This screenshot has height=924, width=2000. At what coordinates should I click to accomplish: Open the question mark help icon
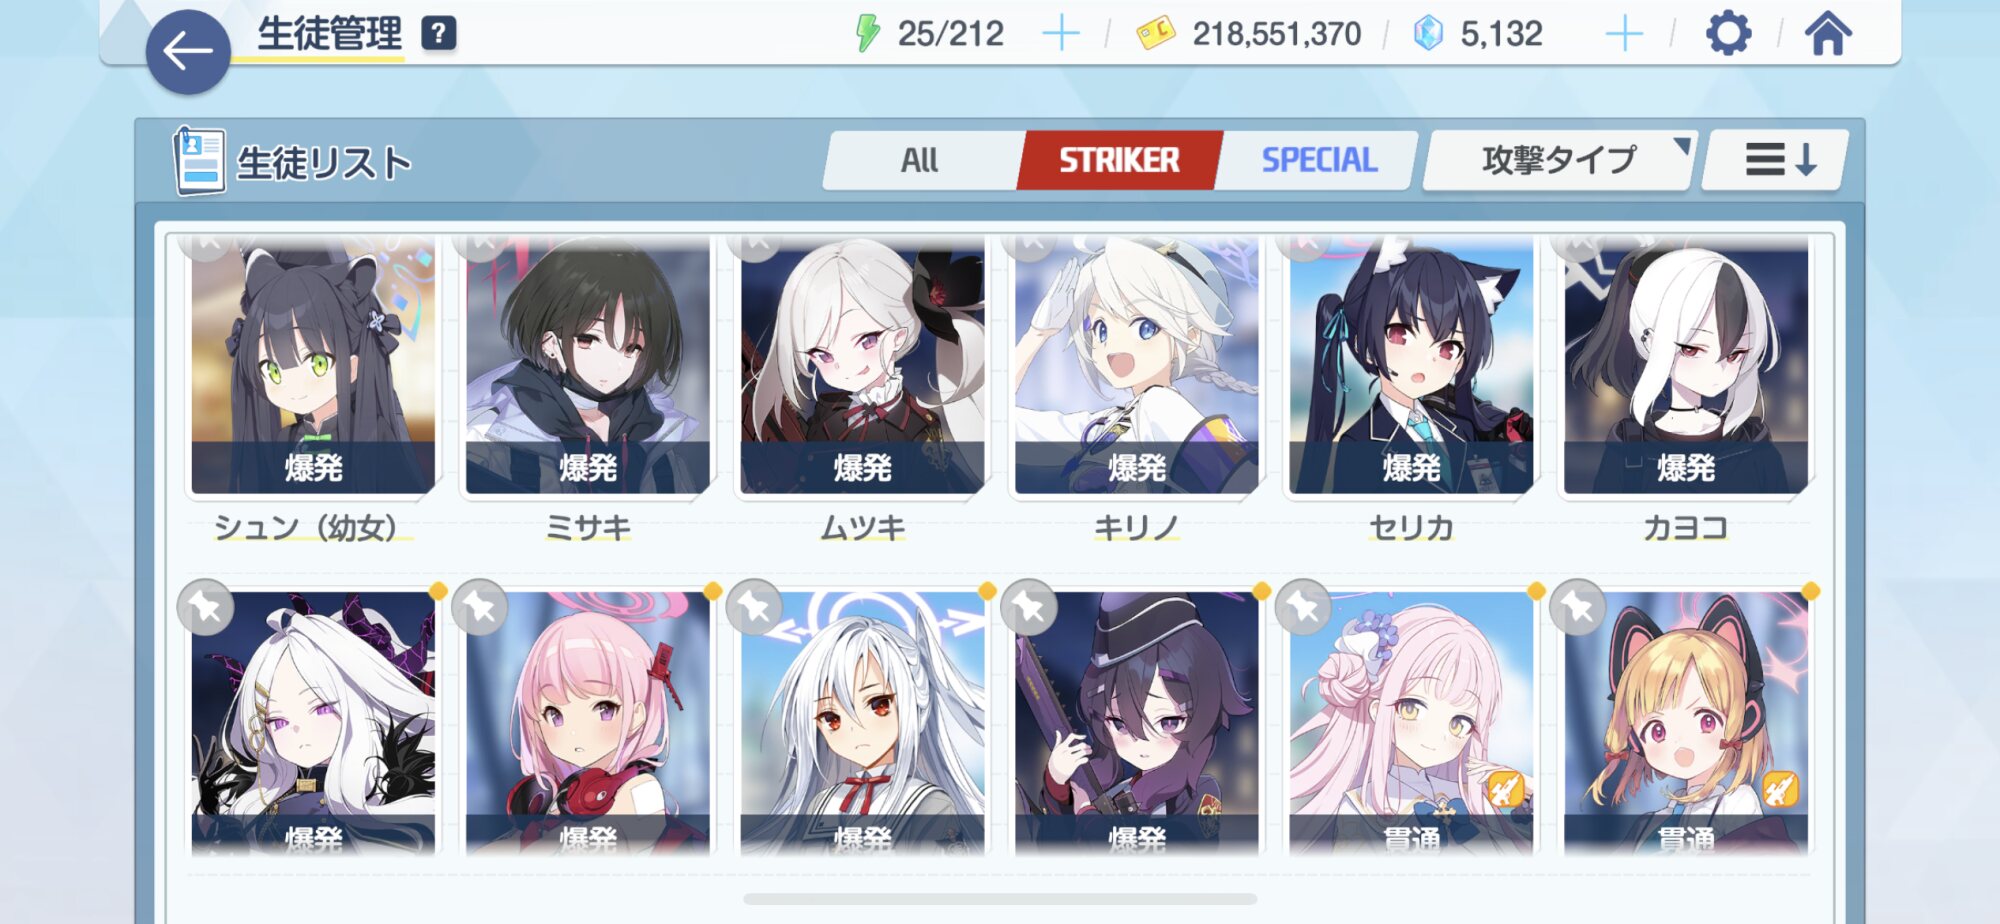pyautogui.click(x=438, y=34)
